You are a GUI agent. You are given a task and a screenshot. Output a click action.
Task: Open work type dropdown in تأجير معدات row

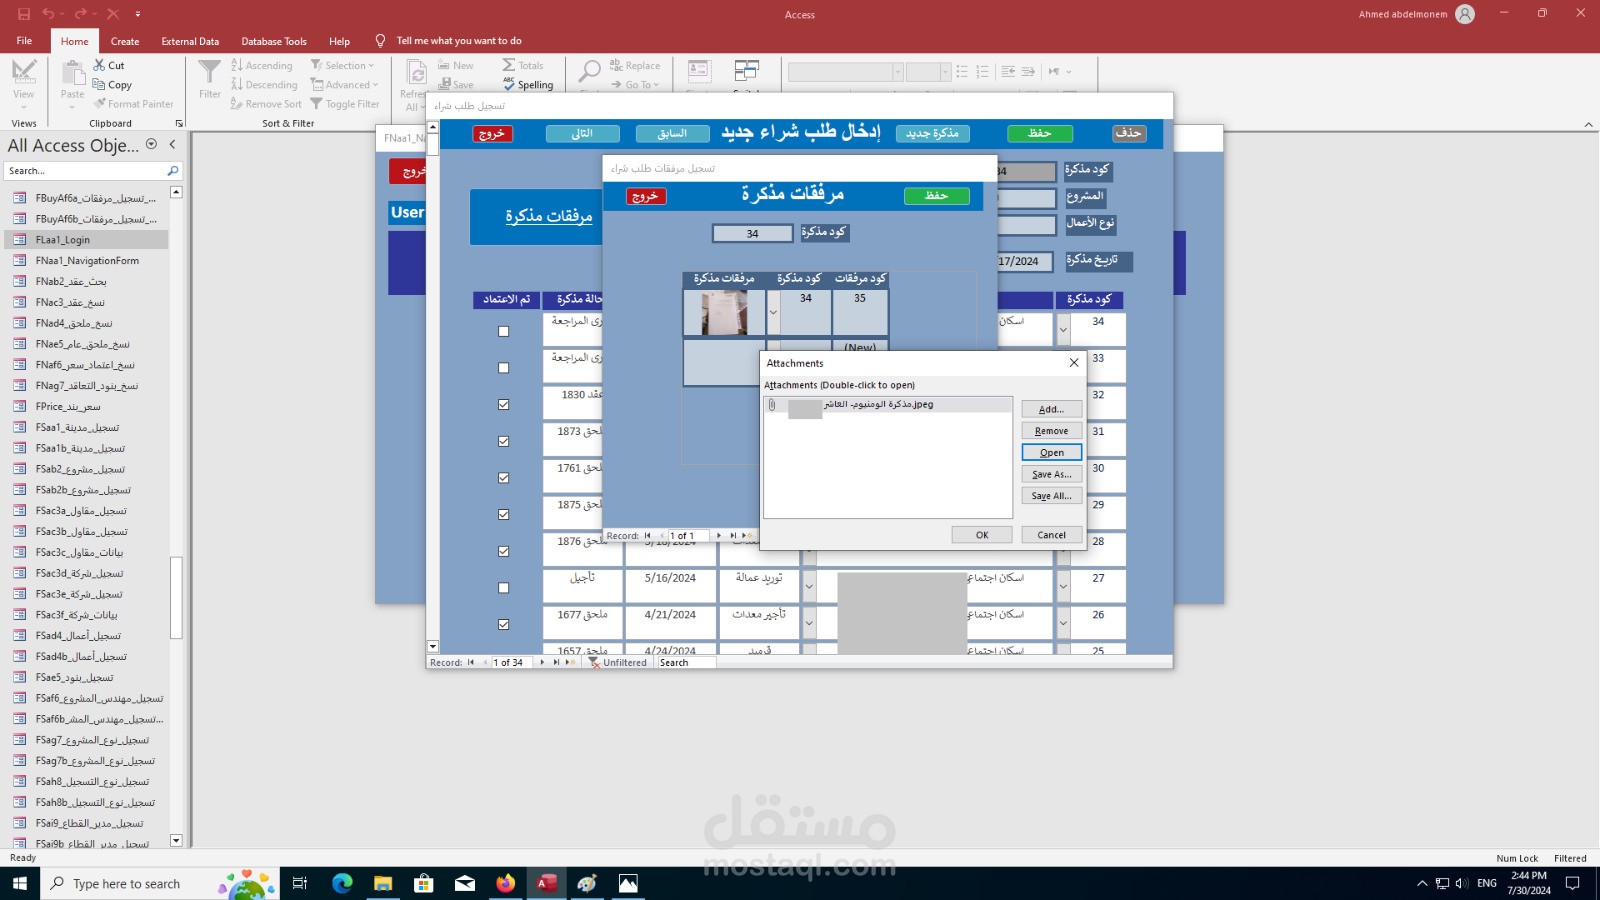click(x=809, y=622)
